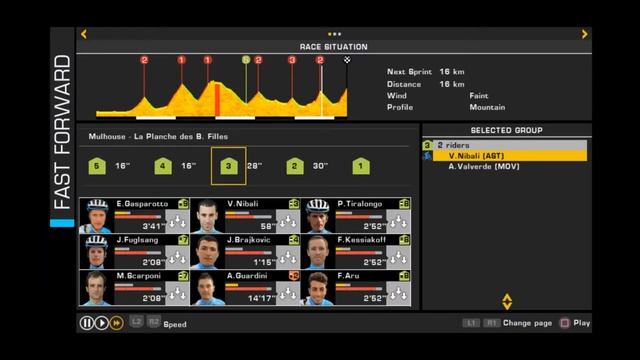The width and height of the screenshot is (640, 360).
Task: Click the Change page label
Action: tap(527, 323)
